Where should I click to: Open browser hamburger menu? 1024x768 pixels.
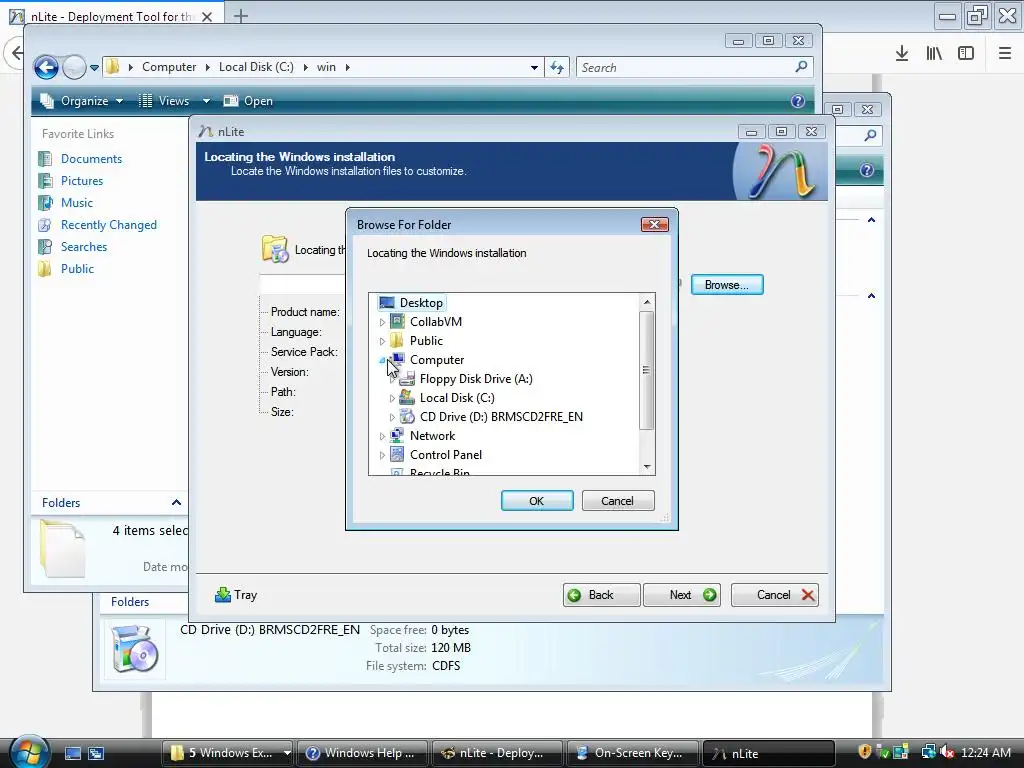pos(1005,54)
